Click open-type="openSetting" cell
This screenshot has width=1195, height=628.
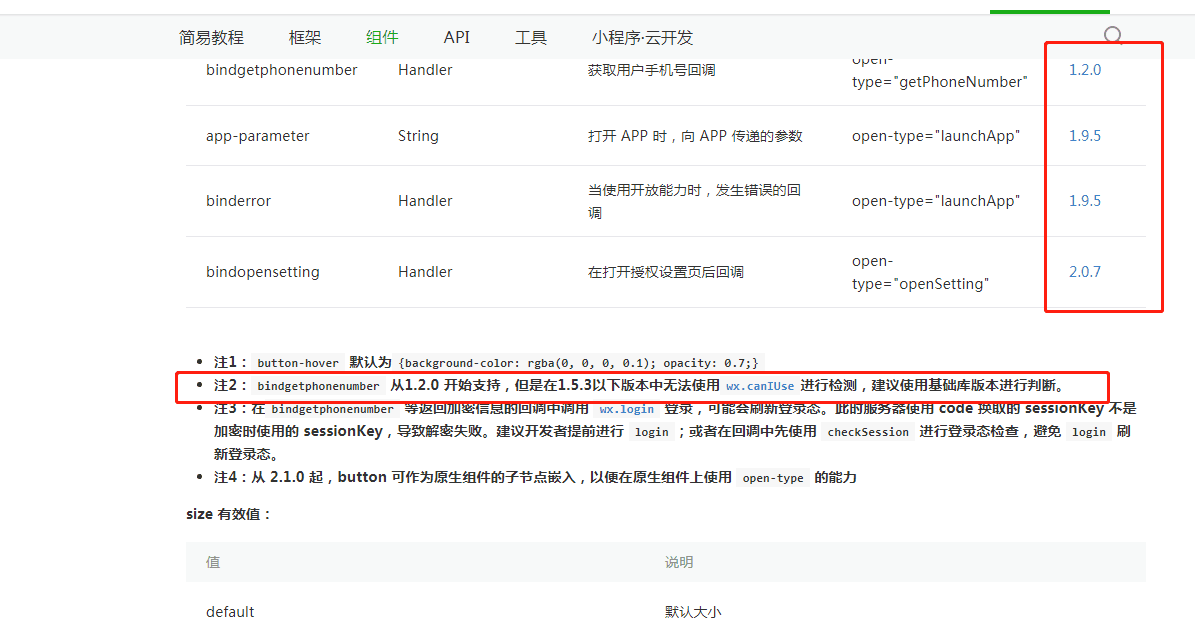pyautogui.click(x=921, y=272)
